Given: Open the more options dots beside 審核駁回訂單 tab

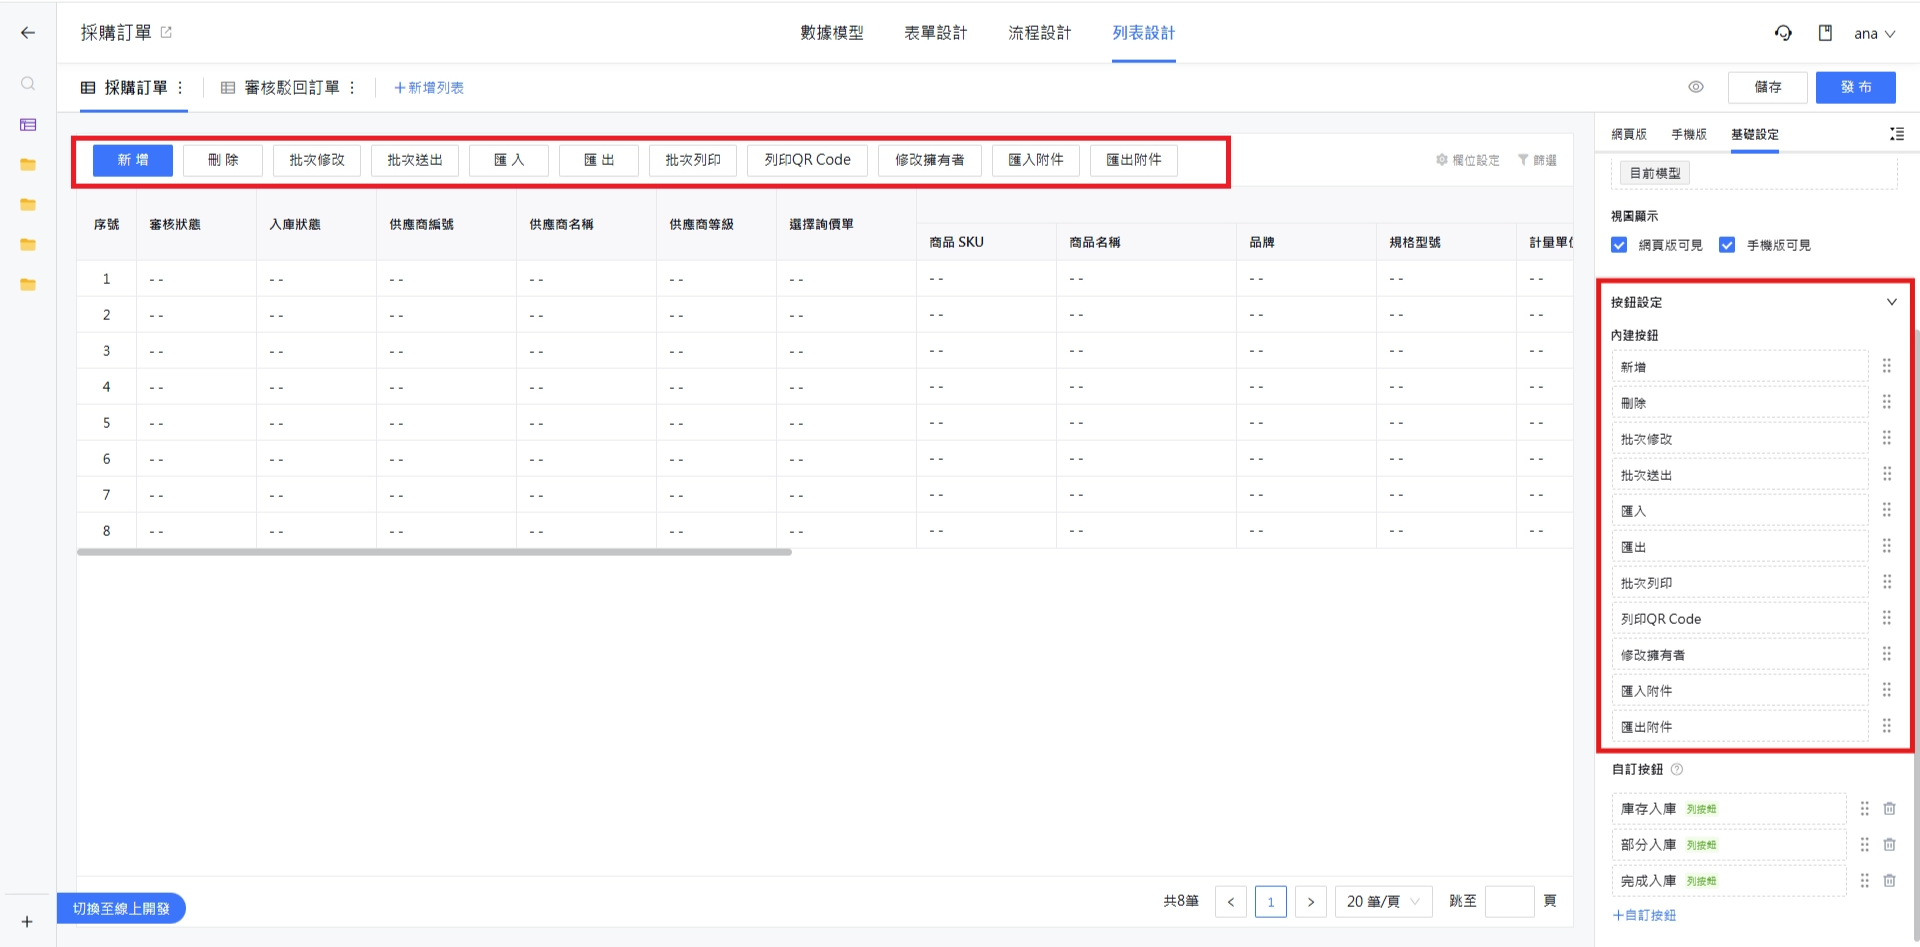Looking at the screenshot, I should (352, 88).
